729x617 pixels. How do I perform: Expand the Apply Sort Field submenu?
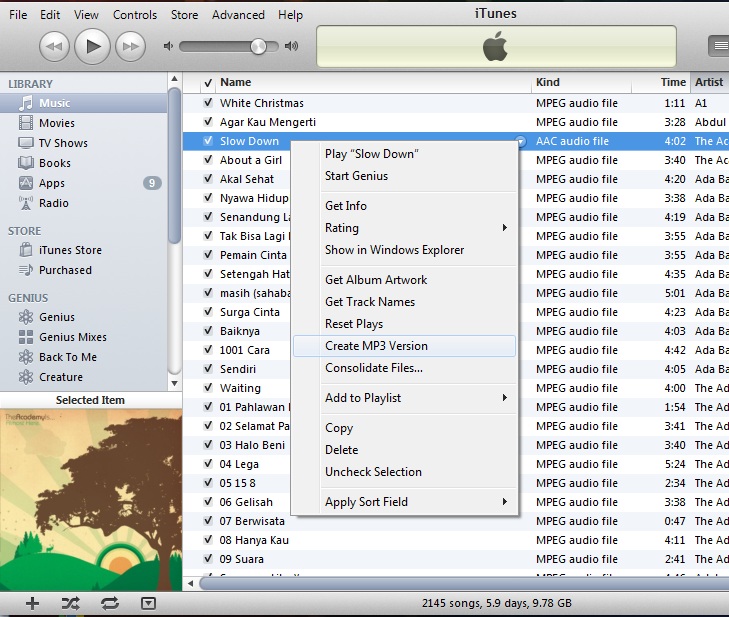tap(405, 502)
